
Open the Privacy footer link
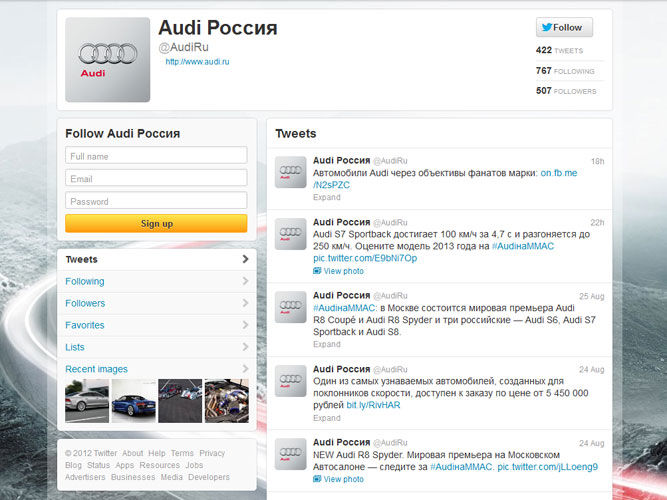(212, 453)
